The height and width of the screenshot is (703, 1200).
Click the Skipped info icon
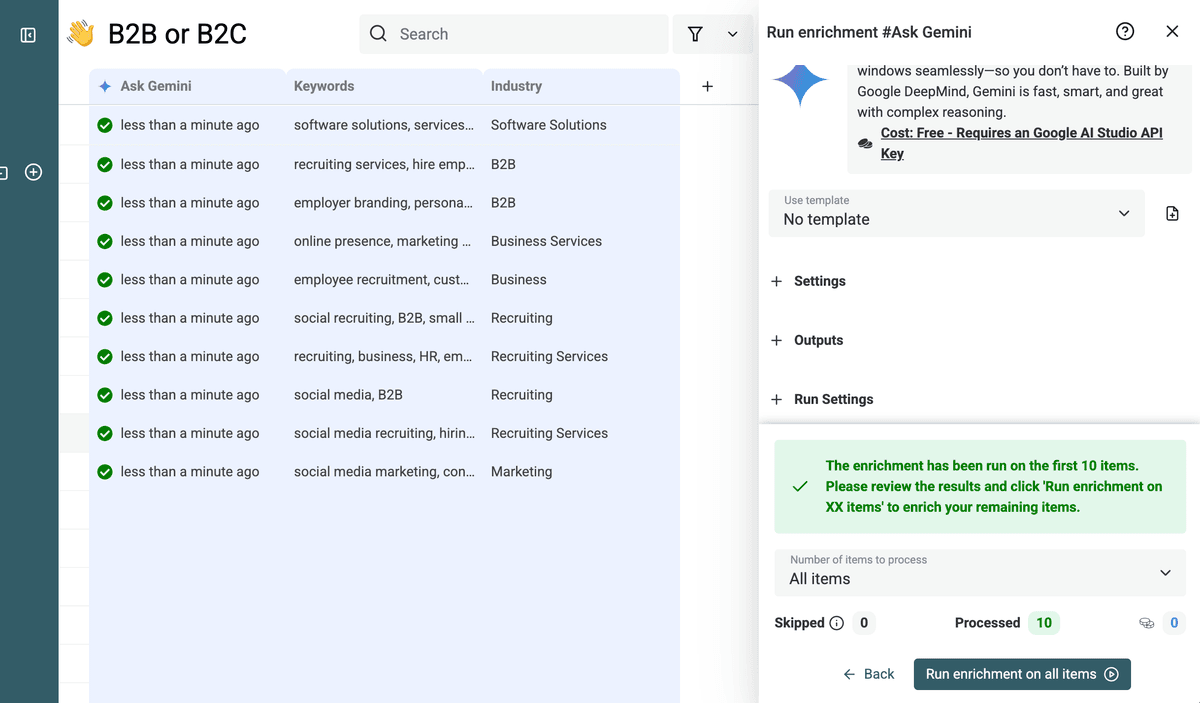837,623
